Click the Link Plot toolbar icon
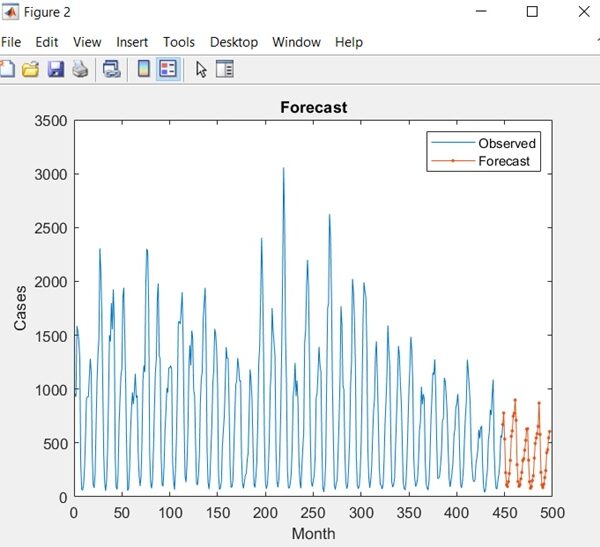Viewport: 600px width, 547px height. (112, 69)
